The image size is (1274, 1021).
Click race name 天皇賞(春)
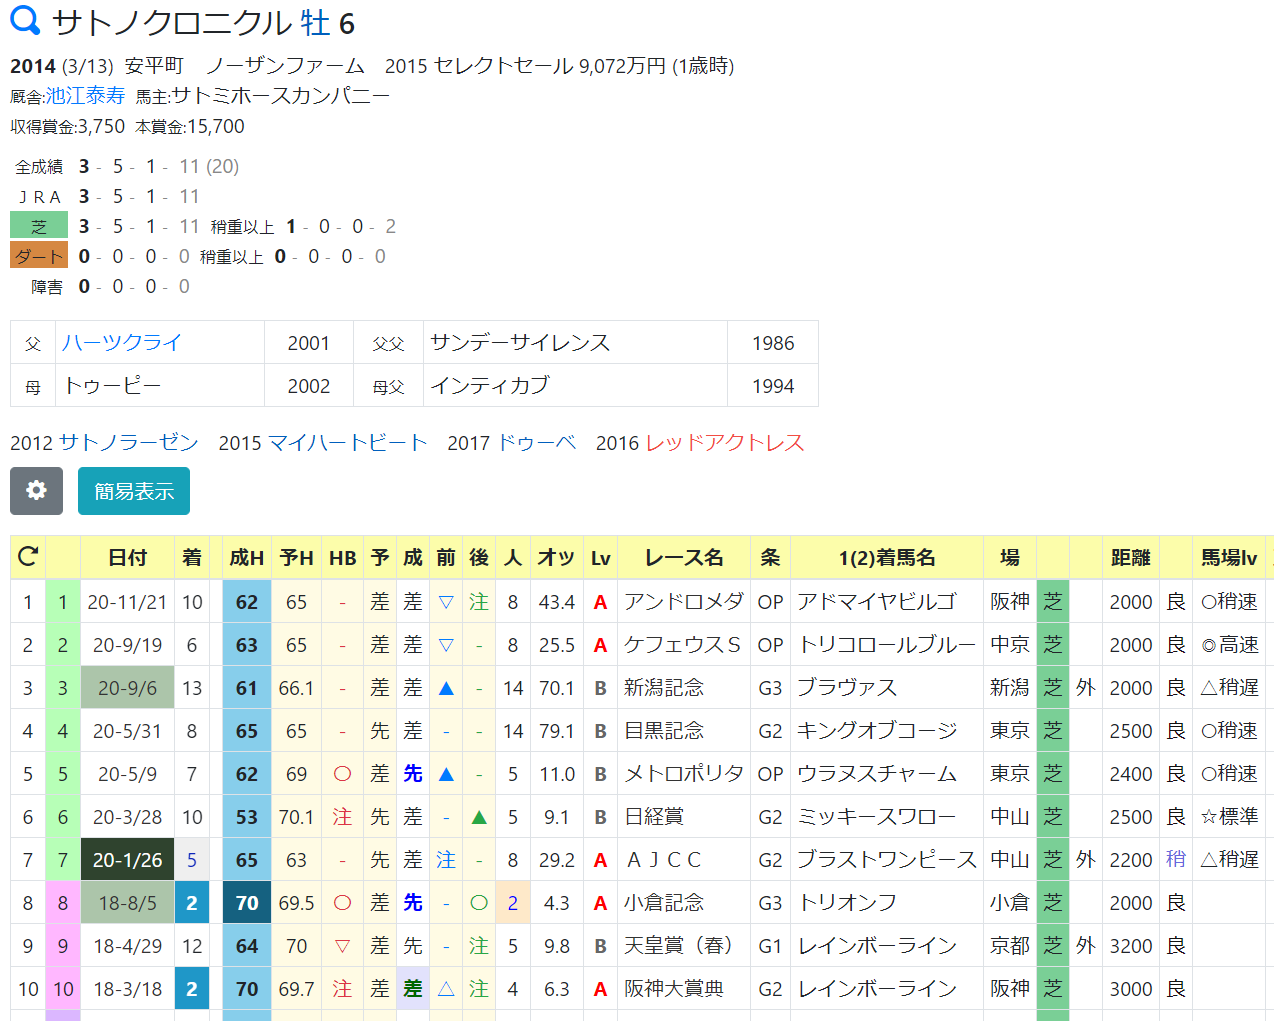point(679,946)
